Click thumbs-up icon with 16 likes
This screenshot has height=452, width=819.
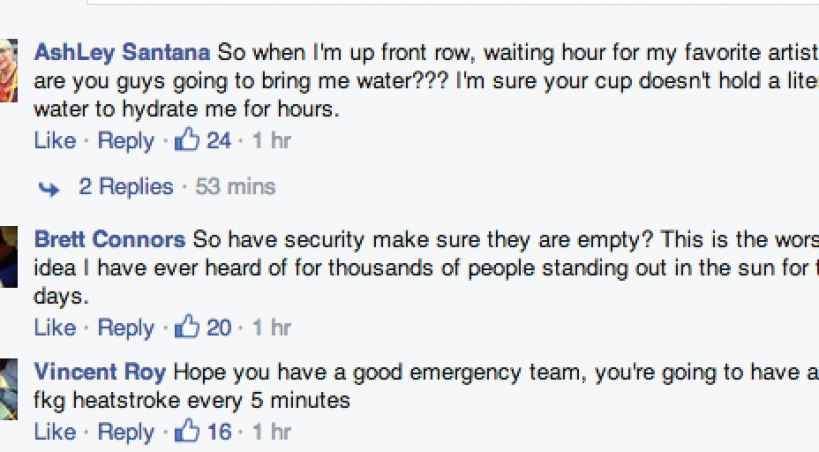pos(187,431)
